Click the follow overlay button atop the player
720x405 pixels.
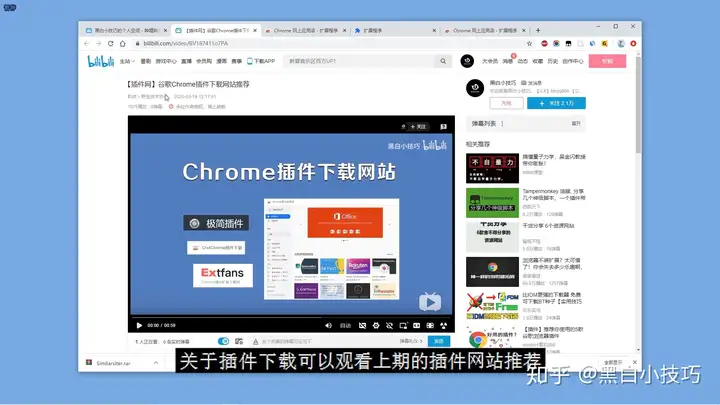[x=418, y=127]
